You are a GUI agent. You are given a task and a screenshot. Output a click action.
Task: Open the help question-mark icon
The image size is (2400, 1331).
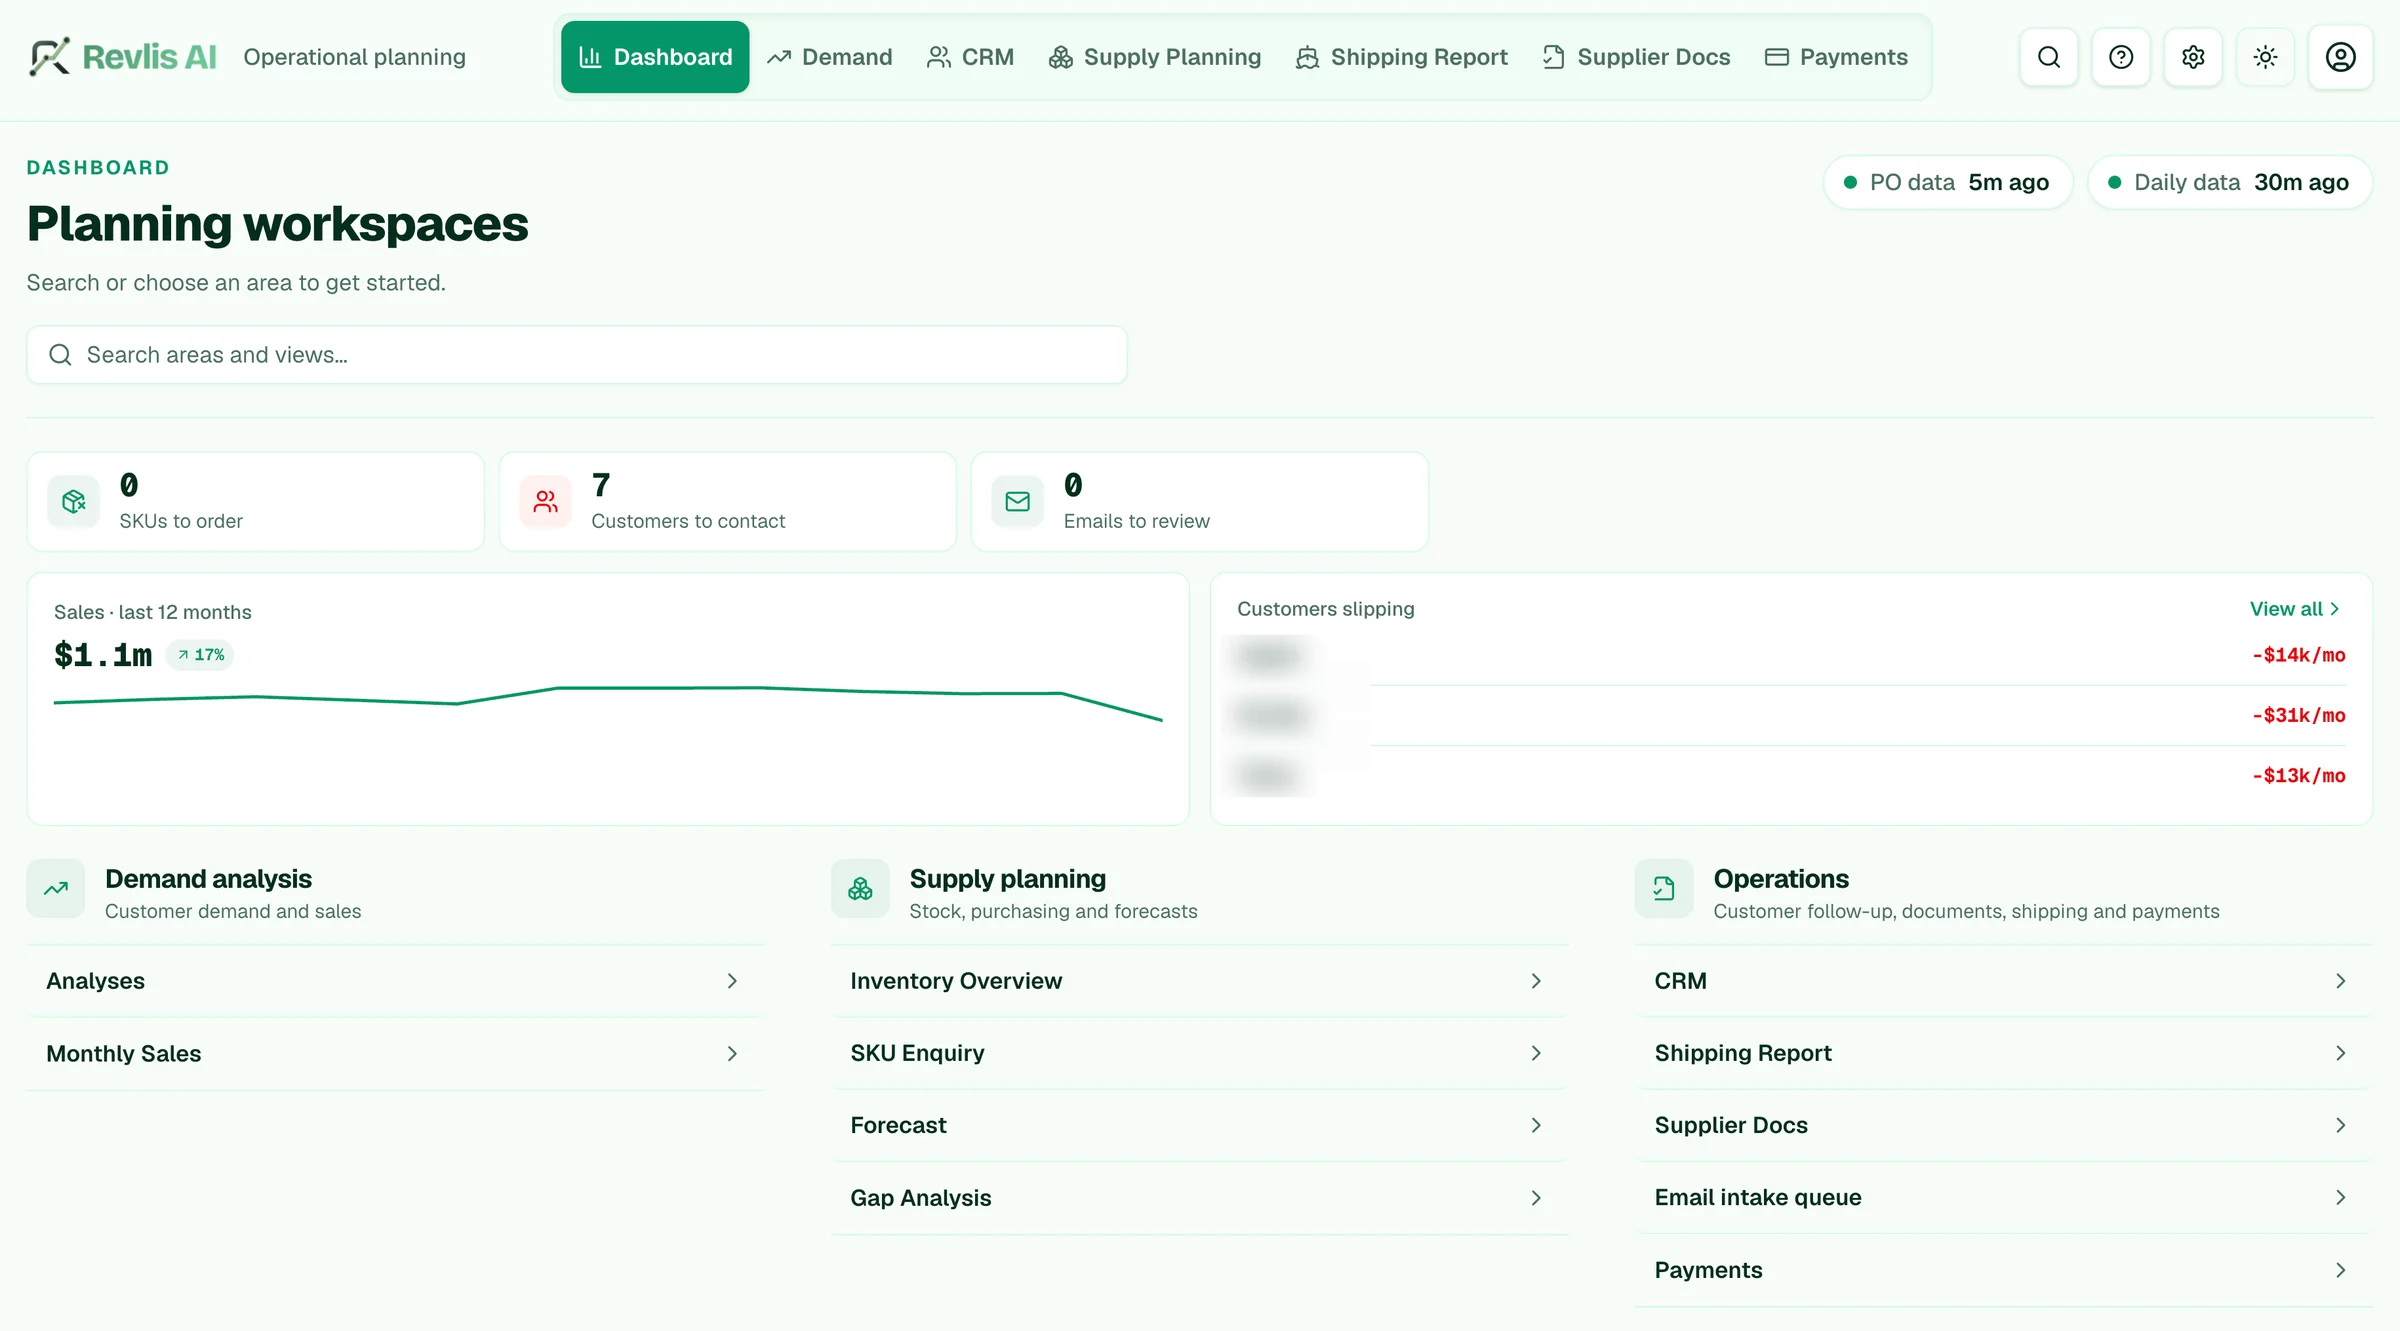[x=2121, y=57]
